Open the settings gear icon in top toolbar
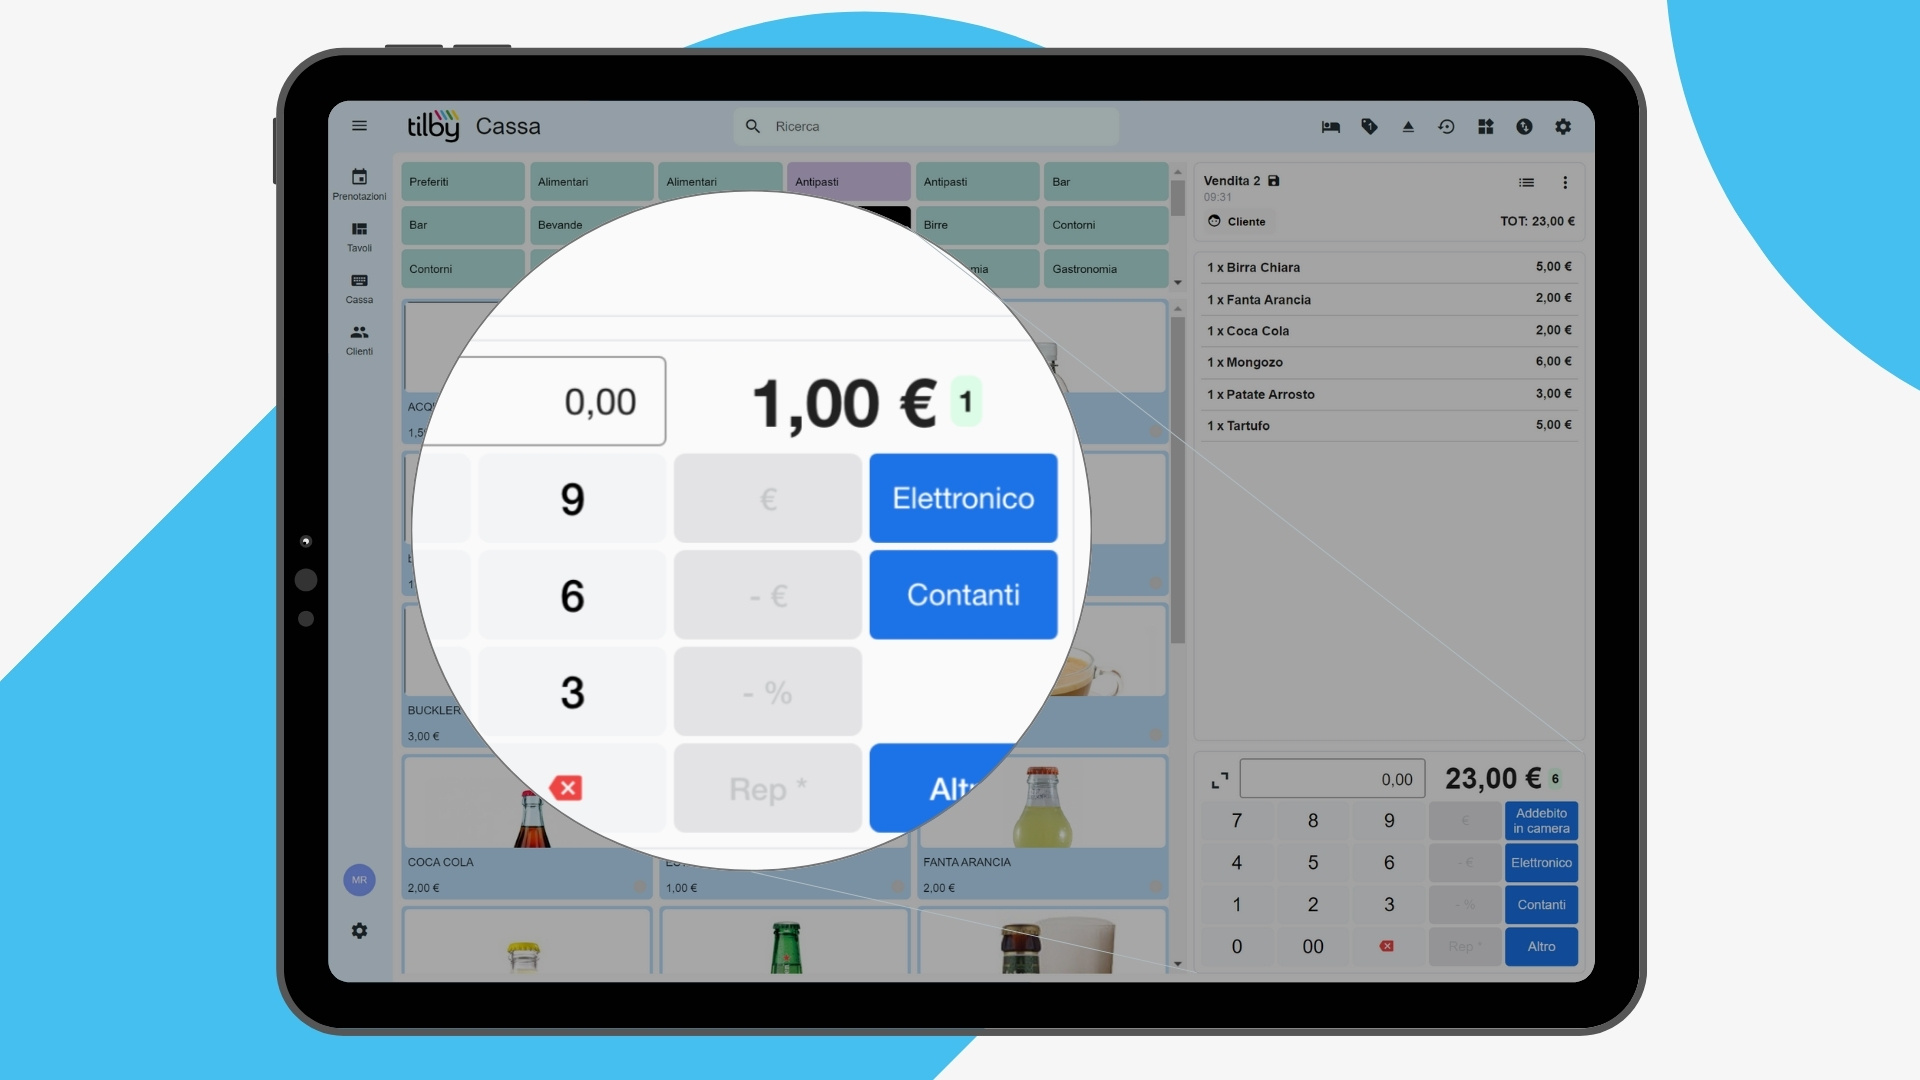The image size is (1920, 1080). coord(1564,127)
